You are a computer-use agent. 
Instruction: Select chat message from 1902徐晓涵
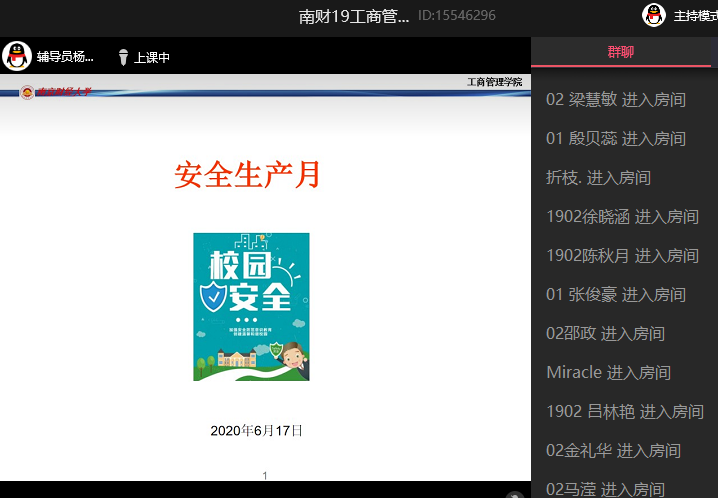[622, 216]
